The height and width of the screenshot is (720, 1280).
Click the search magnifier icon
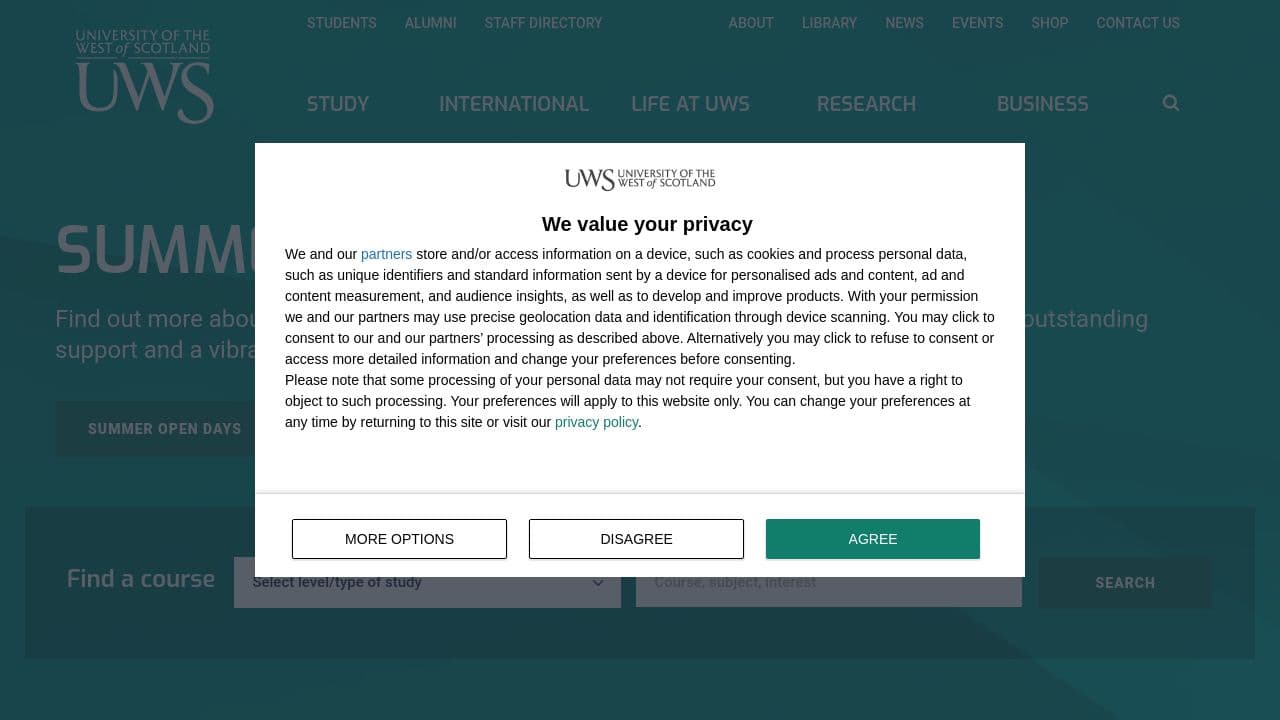click(1171, 103)
